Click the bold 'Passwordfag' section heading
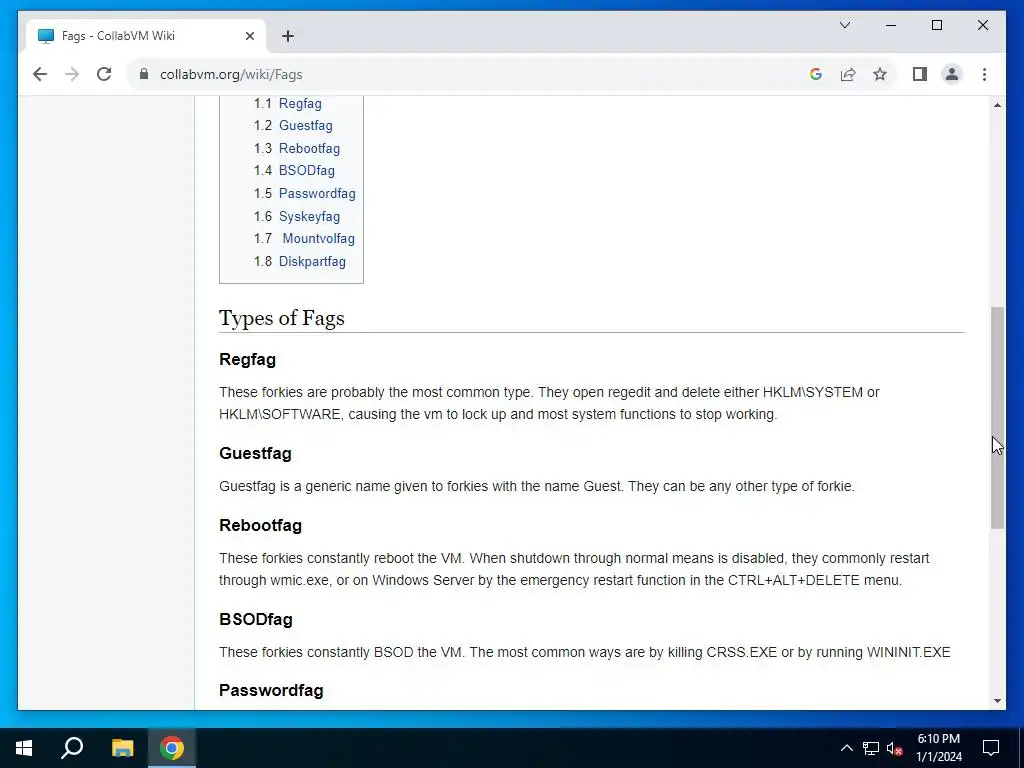1024x768 pixels. point(272,690)
